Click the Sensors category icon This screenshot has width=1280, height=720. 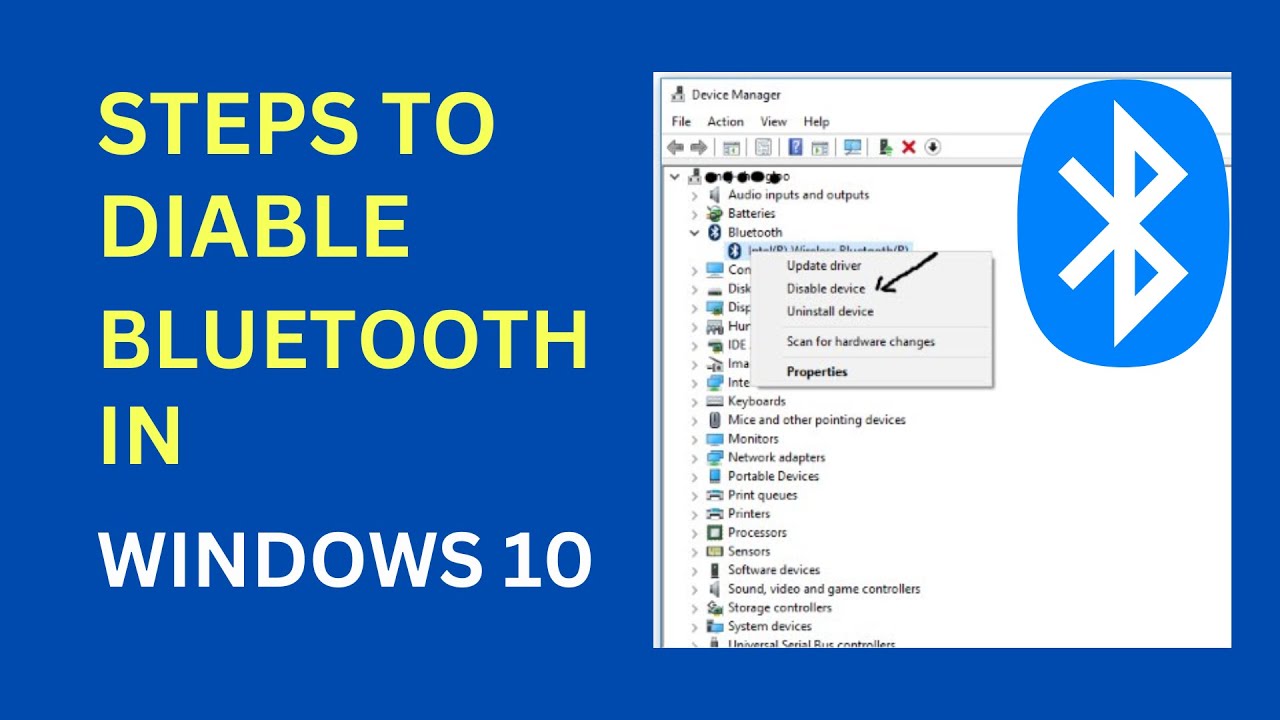[x=714, y=551]
